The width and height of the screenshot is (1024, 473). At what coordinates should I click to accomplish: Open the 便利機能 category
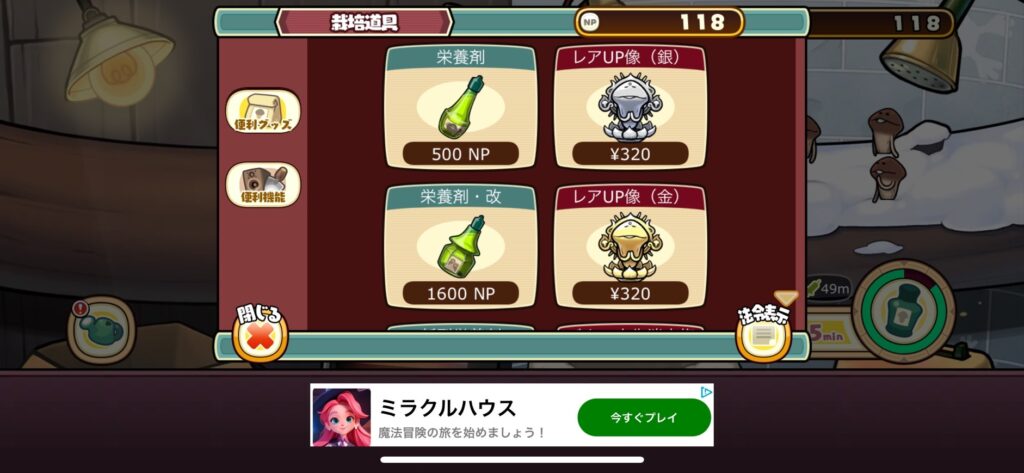point(263,184)
